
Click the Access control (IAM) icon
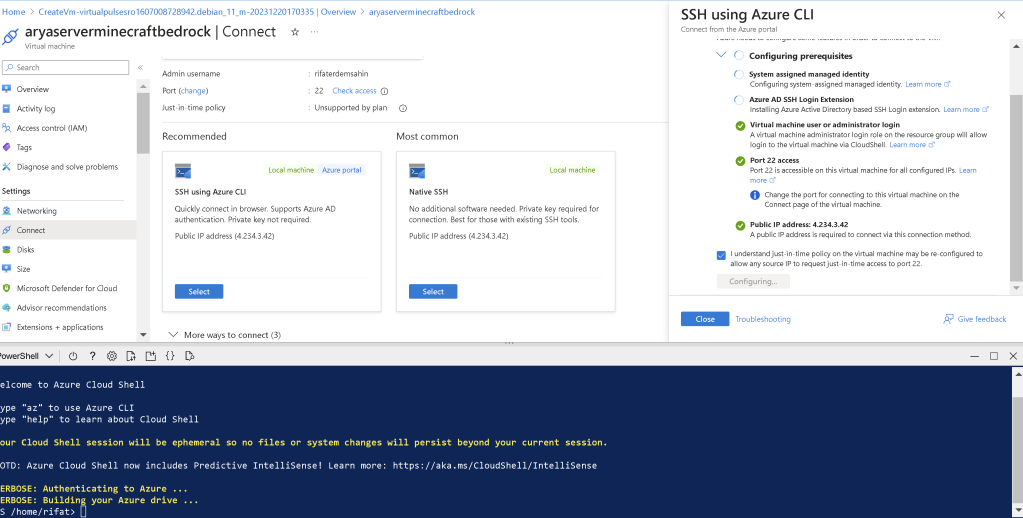tap(7, 128)
